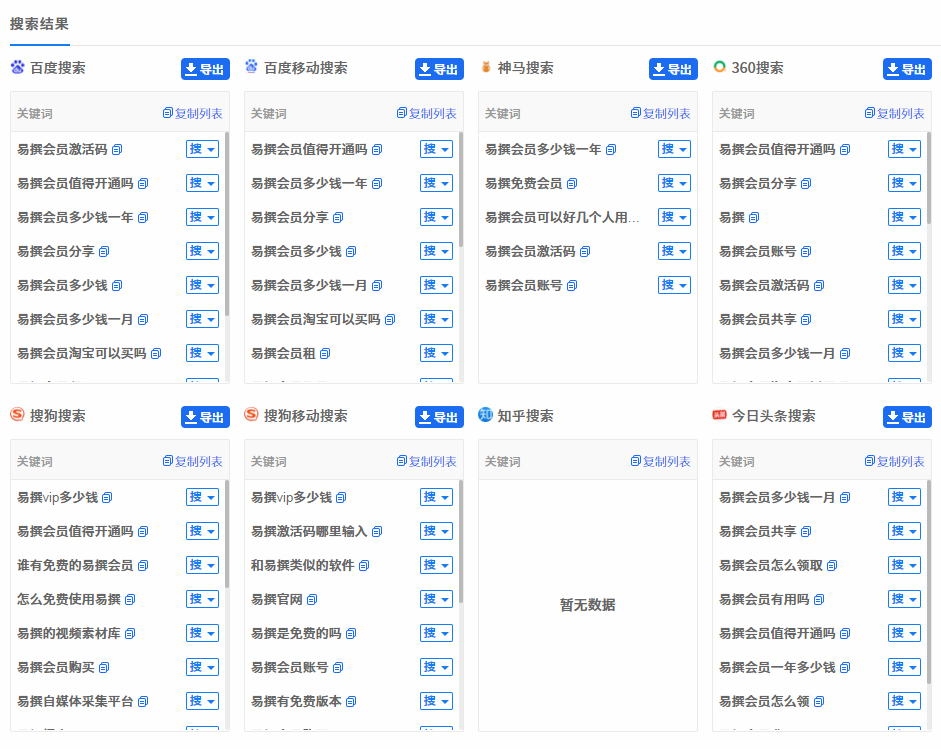The width and height of the screenshot is (941, 749).
Task: Open 搜 dropdown for 易撰会员多少钱一月 in 百度搜索
Action: 202,319
